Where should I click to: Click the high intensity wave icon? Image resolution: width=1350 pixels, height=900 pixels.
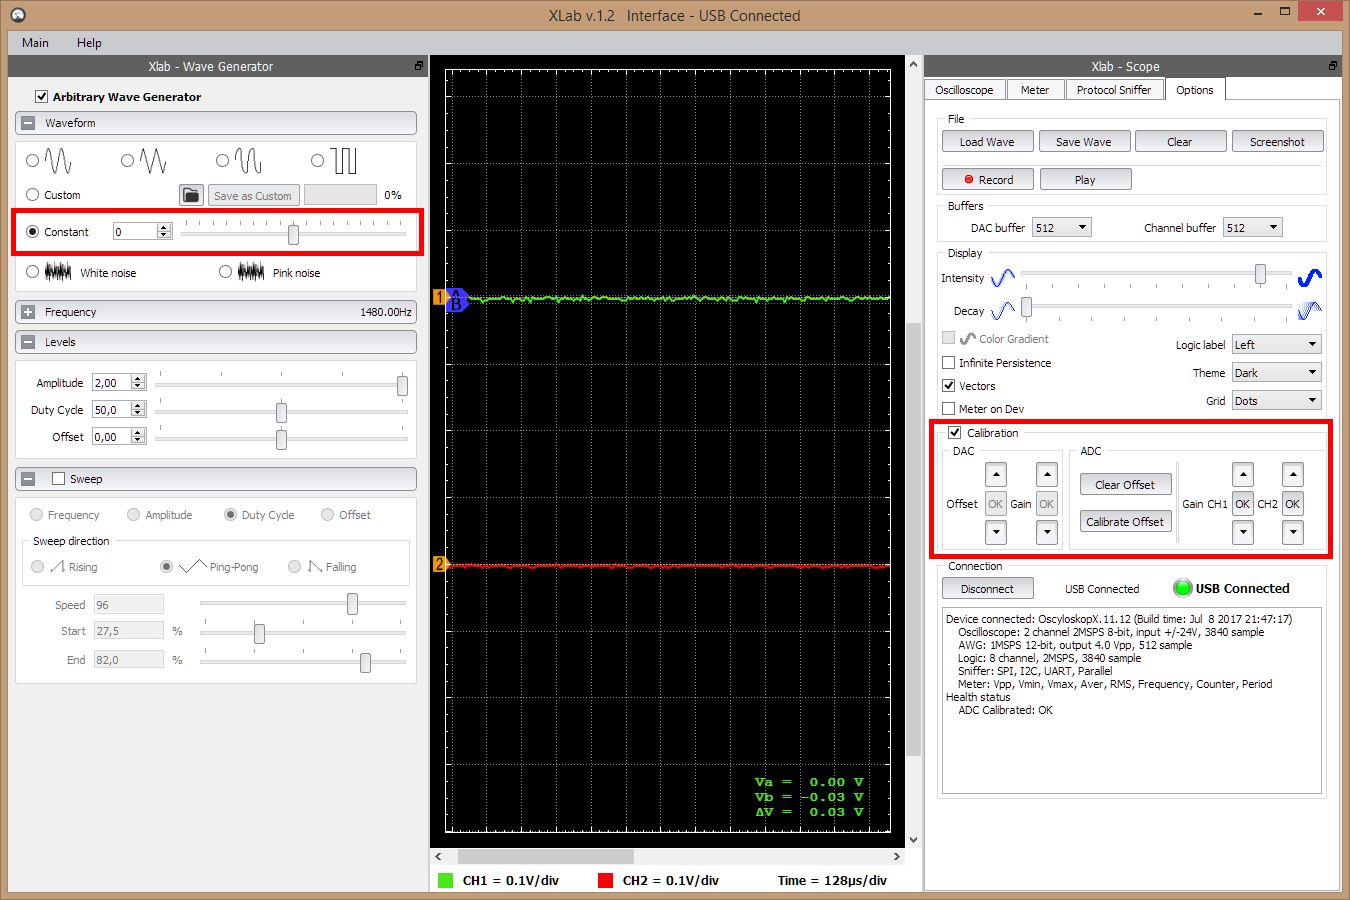click(x=1309, y=277)
